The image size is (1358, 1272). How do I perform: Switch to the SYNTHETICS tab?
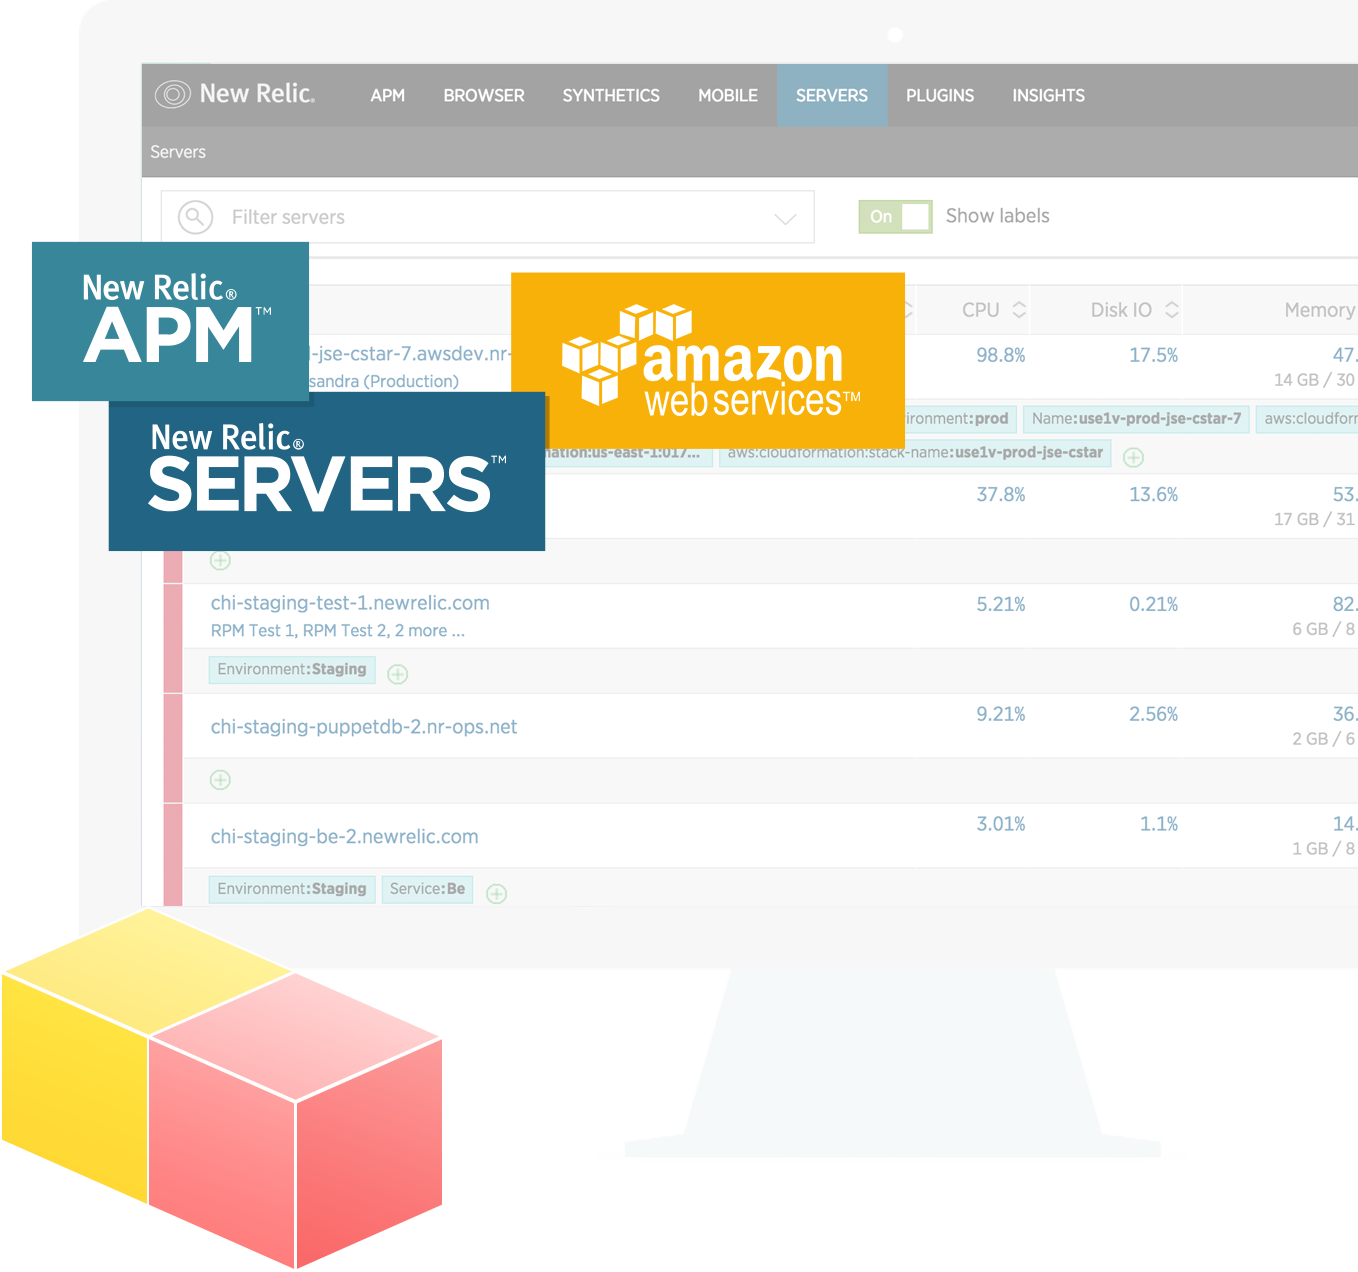point(611,96)
